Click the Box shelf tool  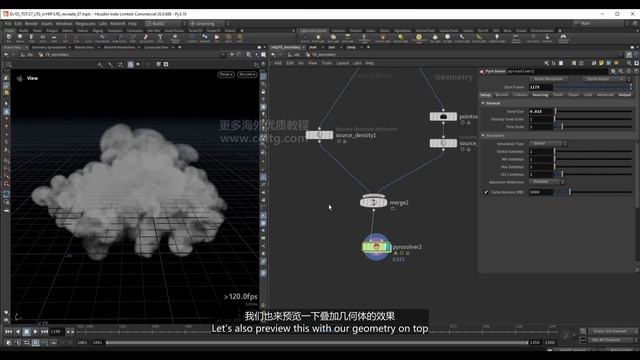pos(9,38)
